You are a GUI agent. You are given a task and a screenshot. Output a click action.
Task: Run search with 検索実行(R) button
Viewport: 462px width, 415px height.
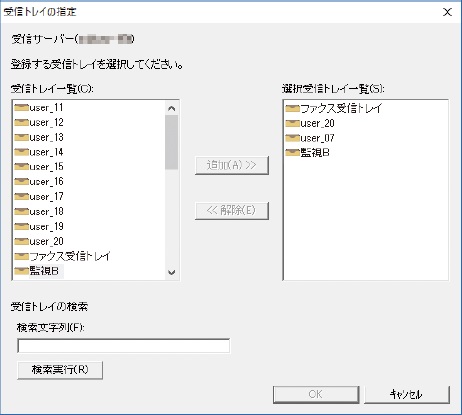click(60, 370)
